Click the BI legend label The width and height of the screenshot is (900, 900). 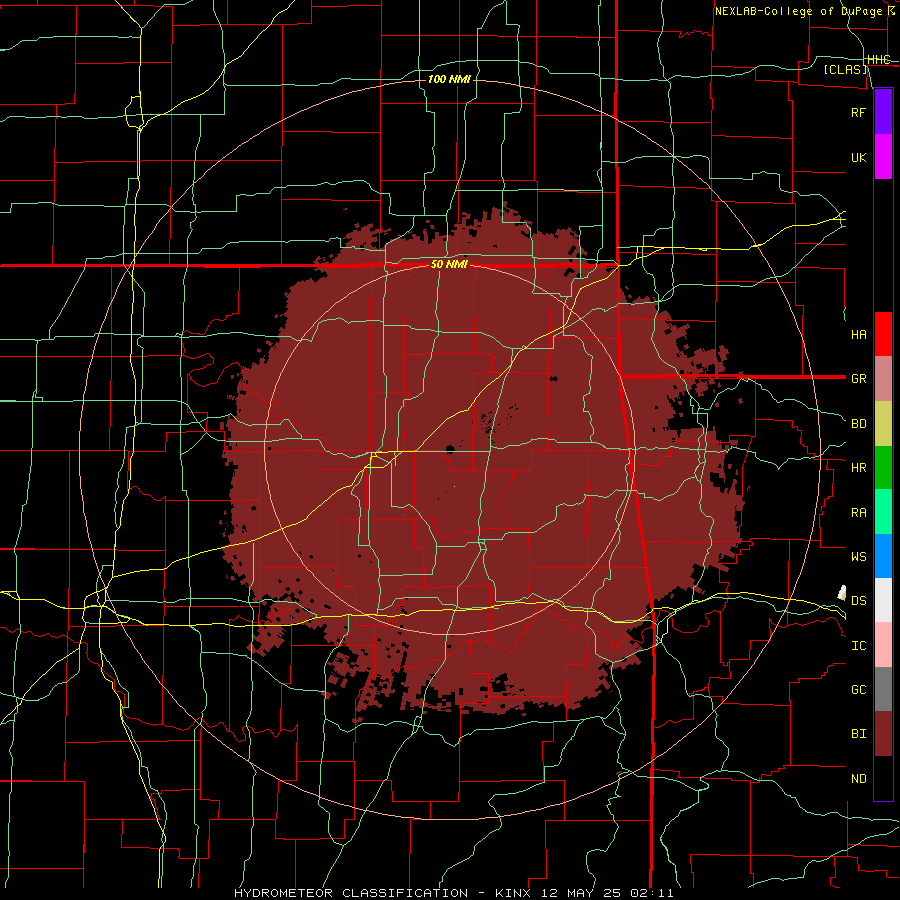pyautogui.click(x=859, y=734)
